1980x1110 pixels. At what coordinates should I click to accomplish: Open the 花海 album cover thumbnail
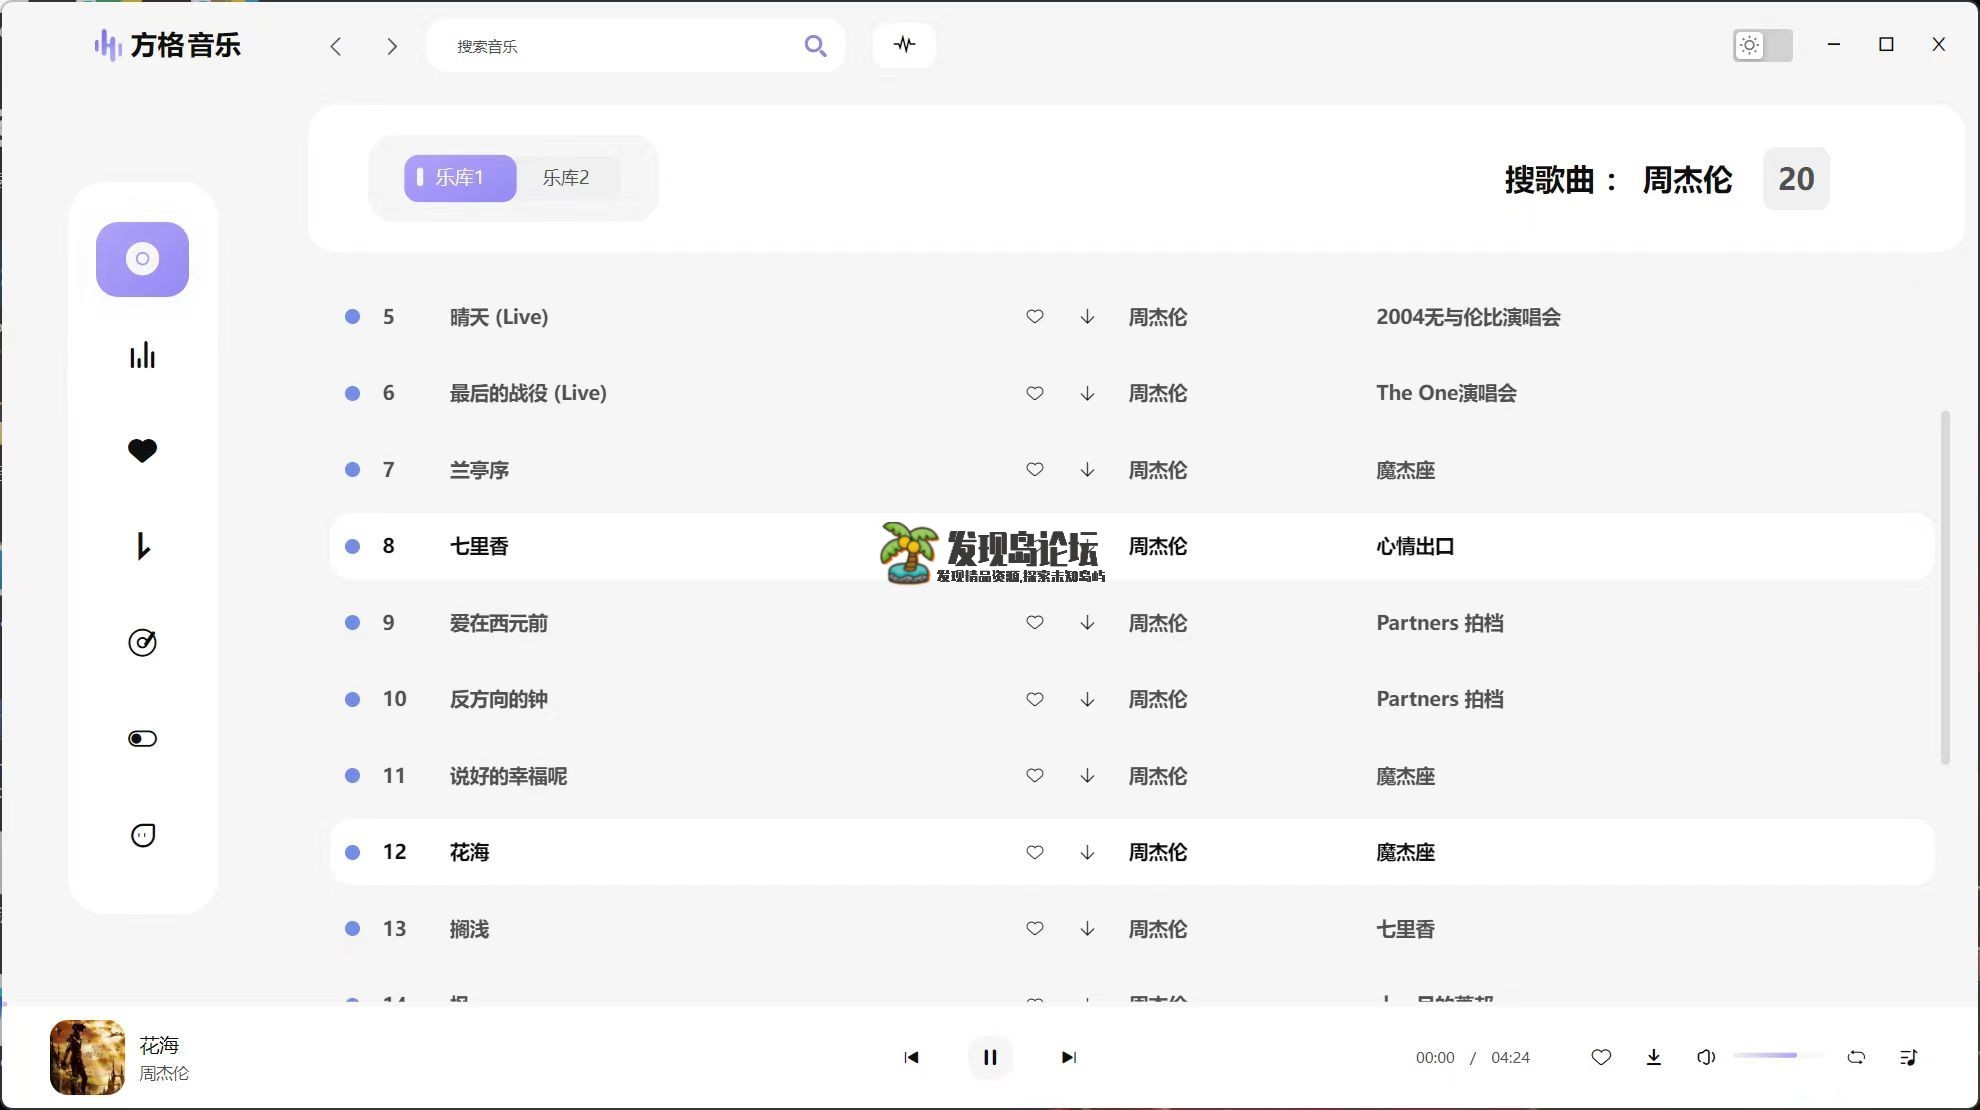click(87, 1057)
